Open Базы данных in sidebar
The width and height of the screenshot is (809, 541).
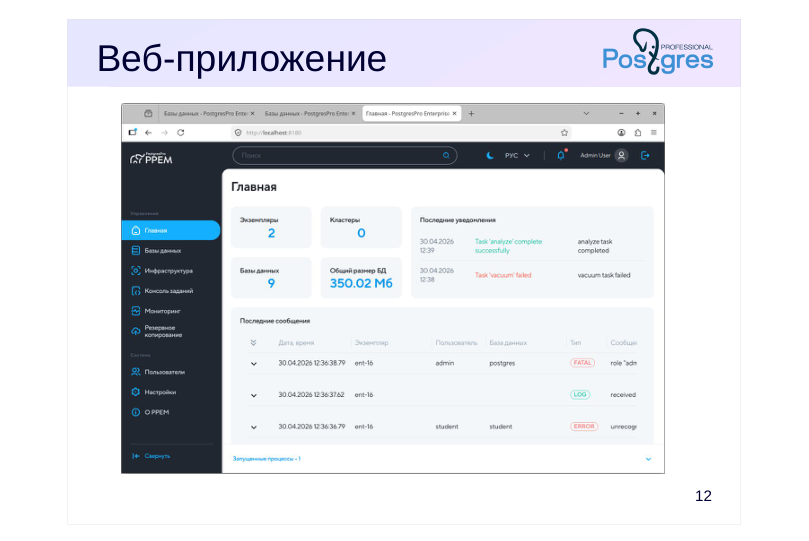coord(163,251)
